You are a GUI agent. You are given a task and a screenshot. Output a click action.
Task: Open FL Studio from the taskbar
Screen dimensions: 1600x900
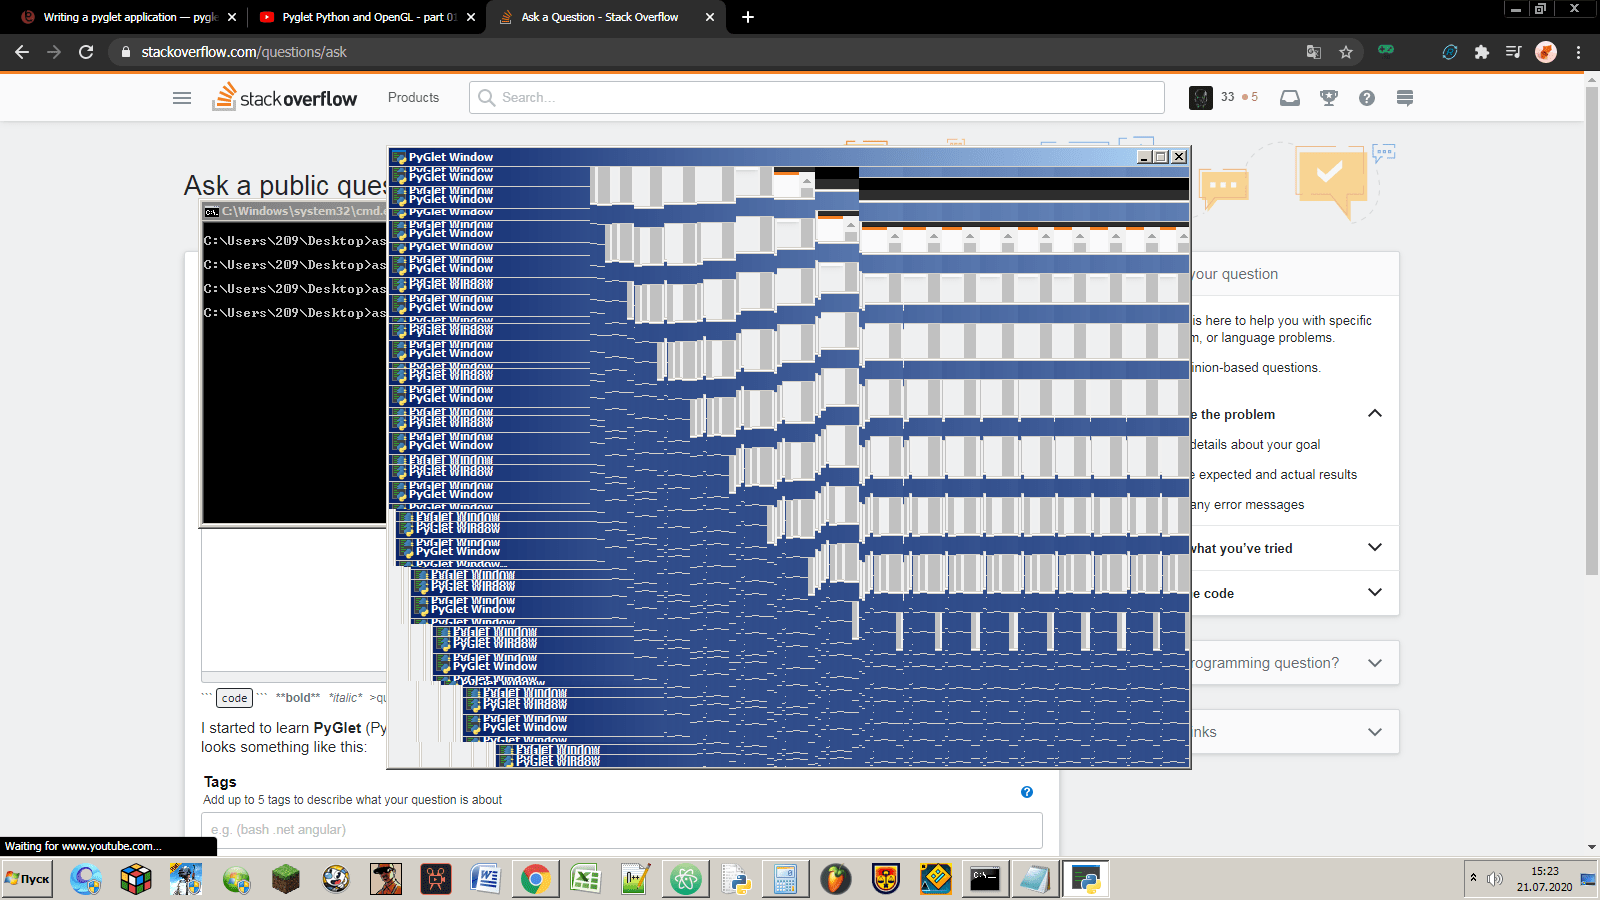pyautogui.click(x=836, y=879)
